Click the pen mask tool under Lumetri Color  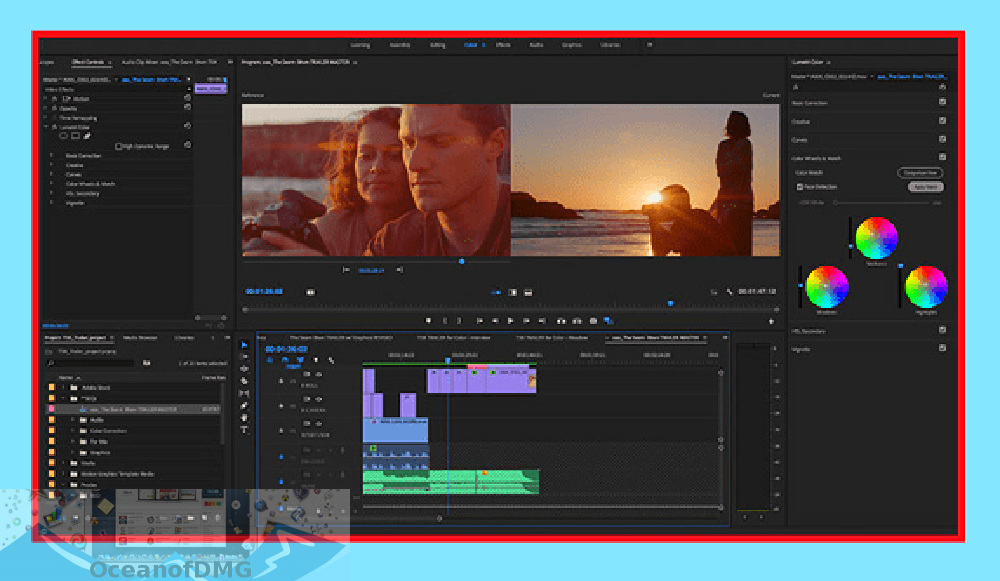pyautogui.click(x=87, y=136)
